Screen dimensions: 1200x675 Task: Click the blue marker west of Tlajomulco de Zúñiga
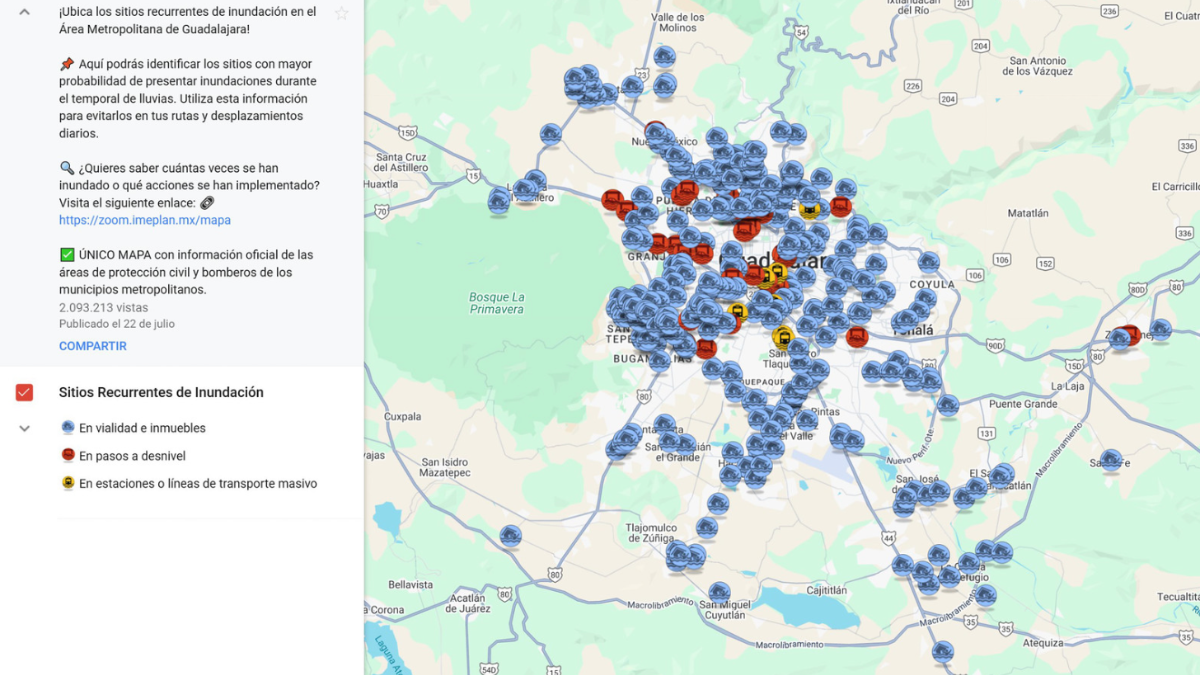click(x=511, y=536)
